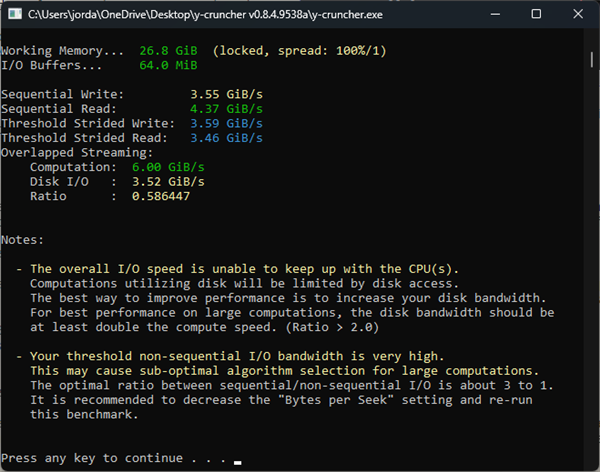Click the Notes: heading text
600x472 pixels.
(x=23, y=240)
